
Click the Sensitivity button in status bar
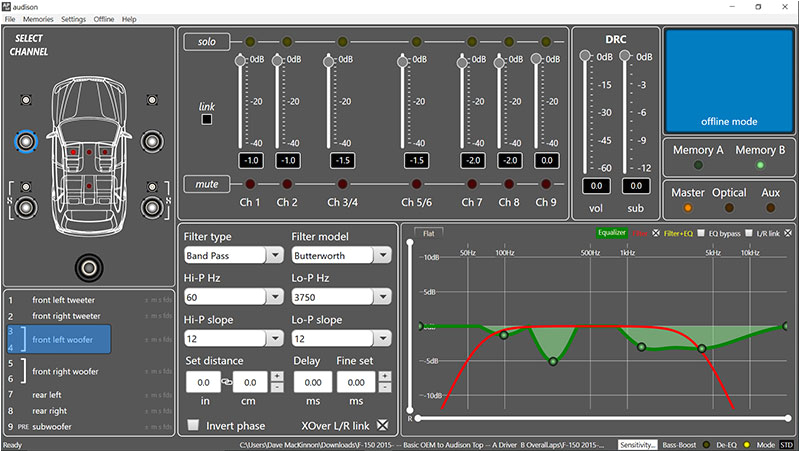(639, 444)
